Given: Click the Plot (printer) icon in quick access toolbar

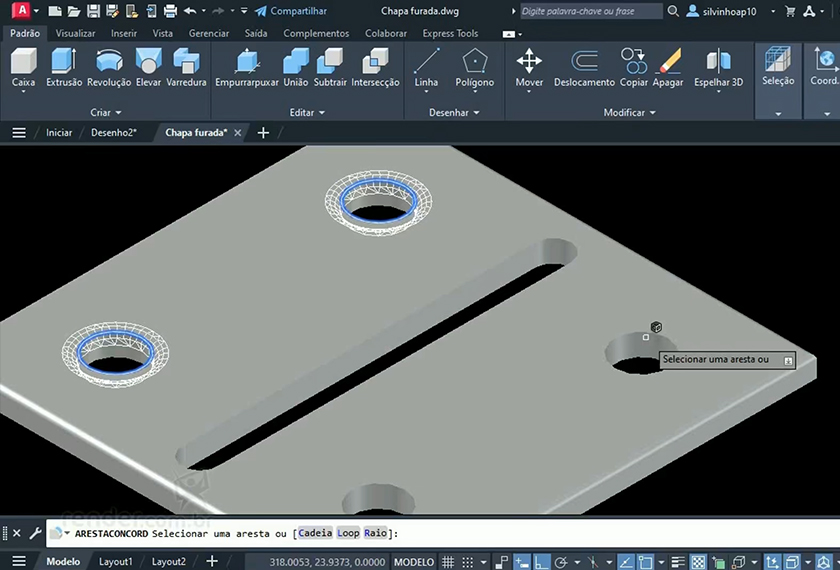Looking at the screenshot, I should 170,11.
